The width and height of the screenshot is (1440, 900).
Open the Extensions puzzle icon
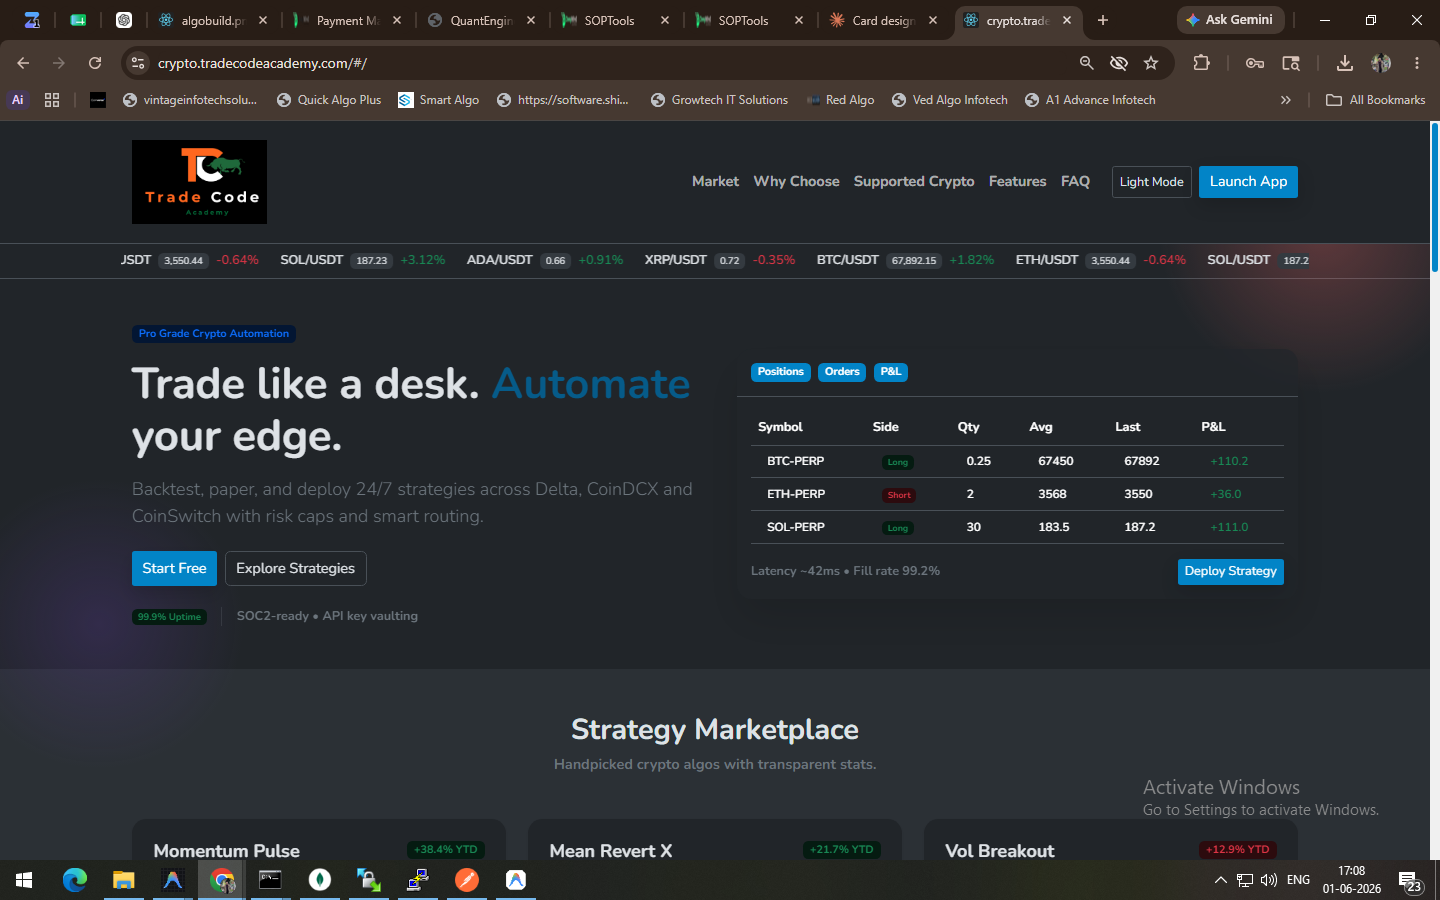tap(1202, 63)
